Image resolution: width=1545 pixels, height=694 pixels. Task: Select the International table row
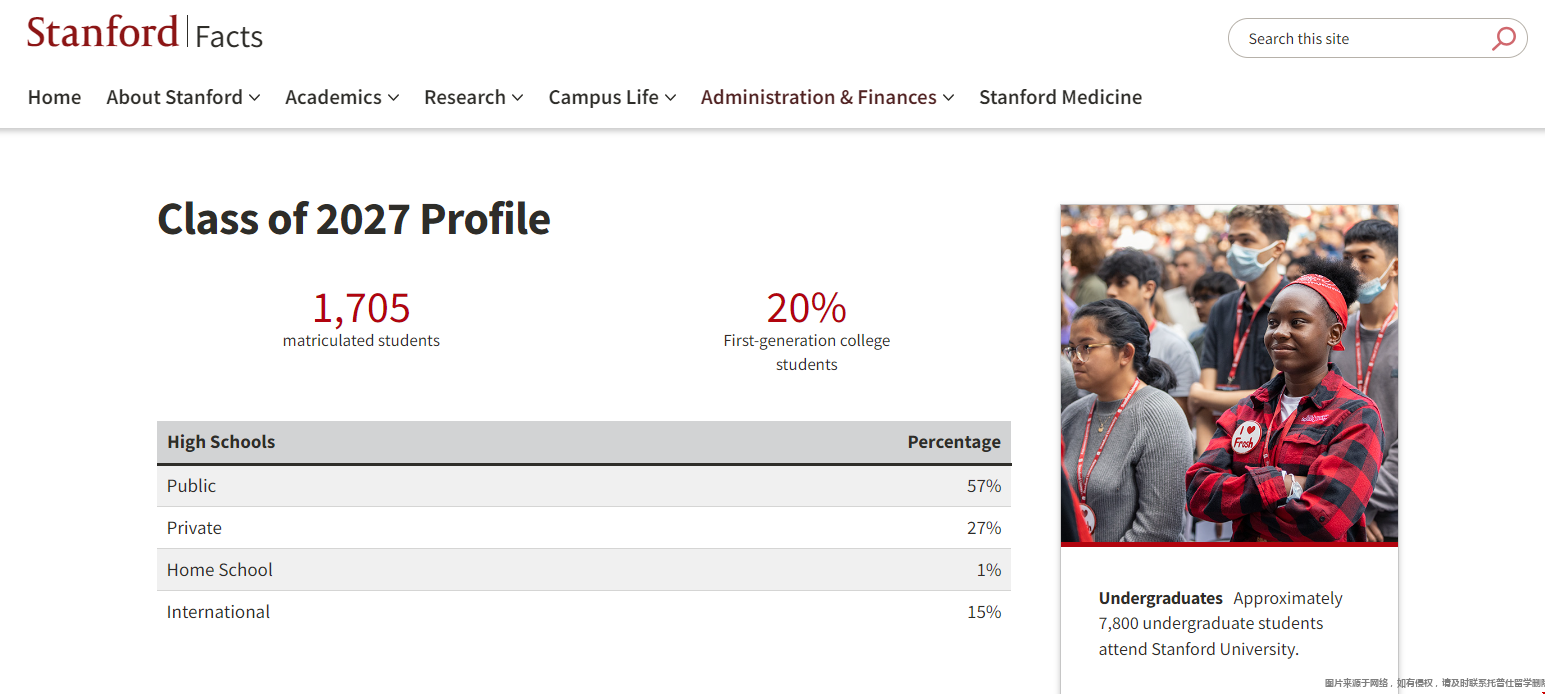click(x=584, y=612)
